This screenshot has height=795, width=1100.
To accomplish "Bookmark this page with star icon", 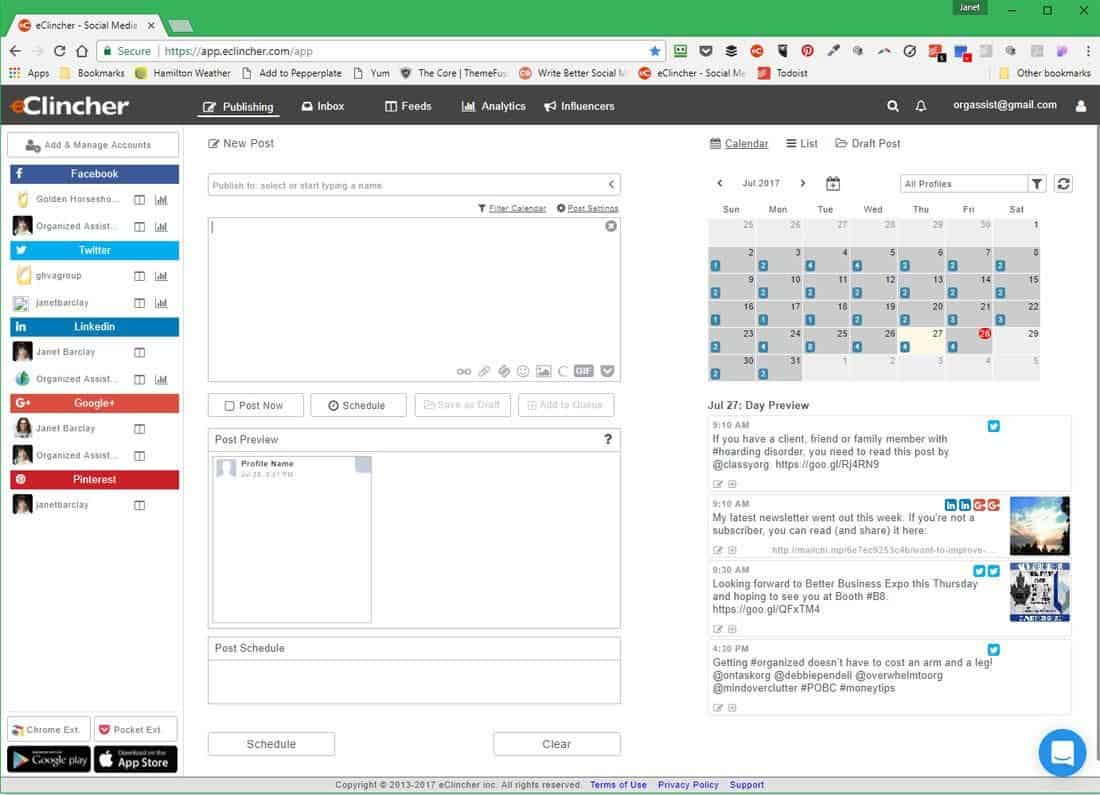I will pos(655,51).
